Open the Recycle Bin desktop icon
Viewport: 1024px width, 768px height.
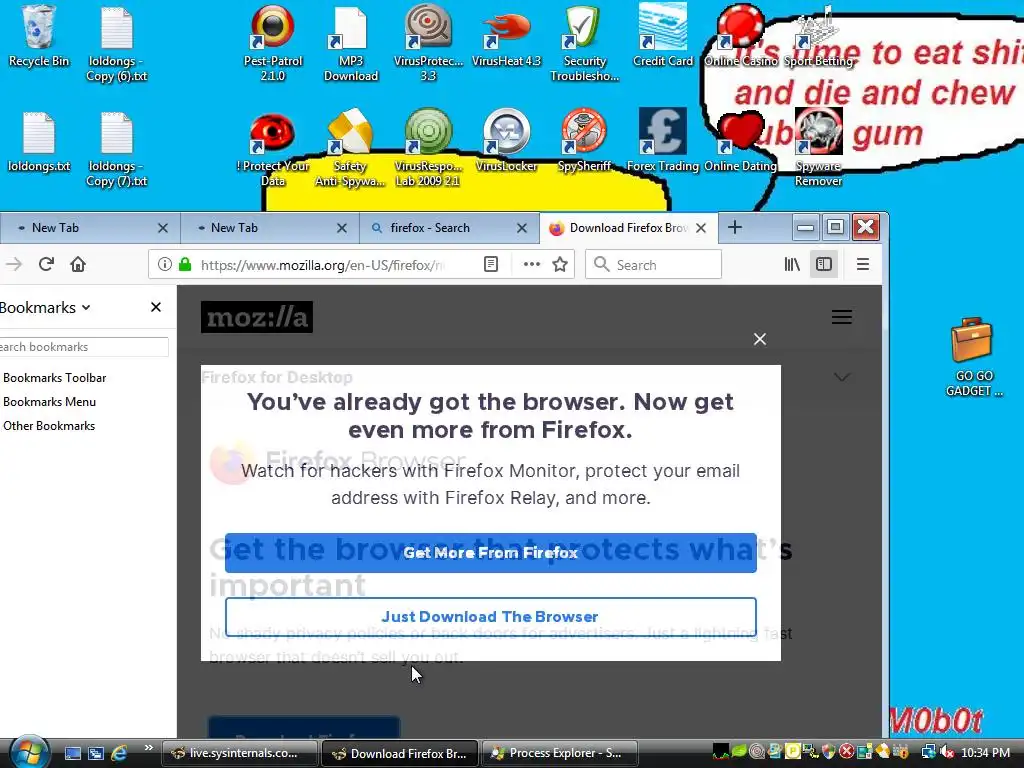pos(39,36)
